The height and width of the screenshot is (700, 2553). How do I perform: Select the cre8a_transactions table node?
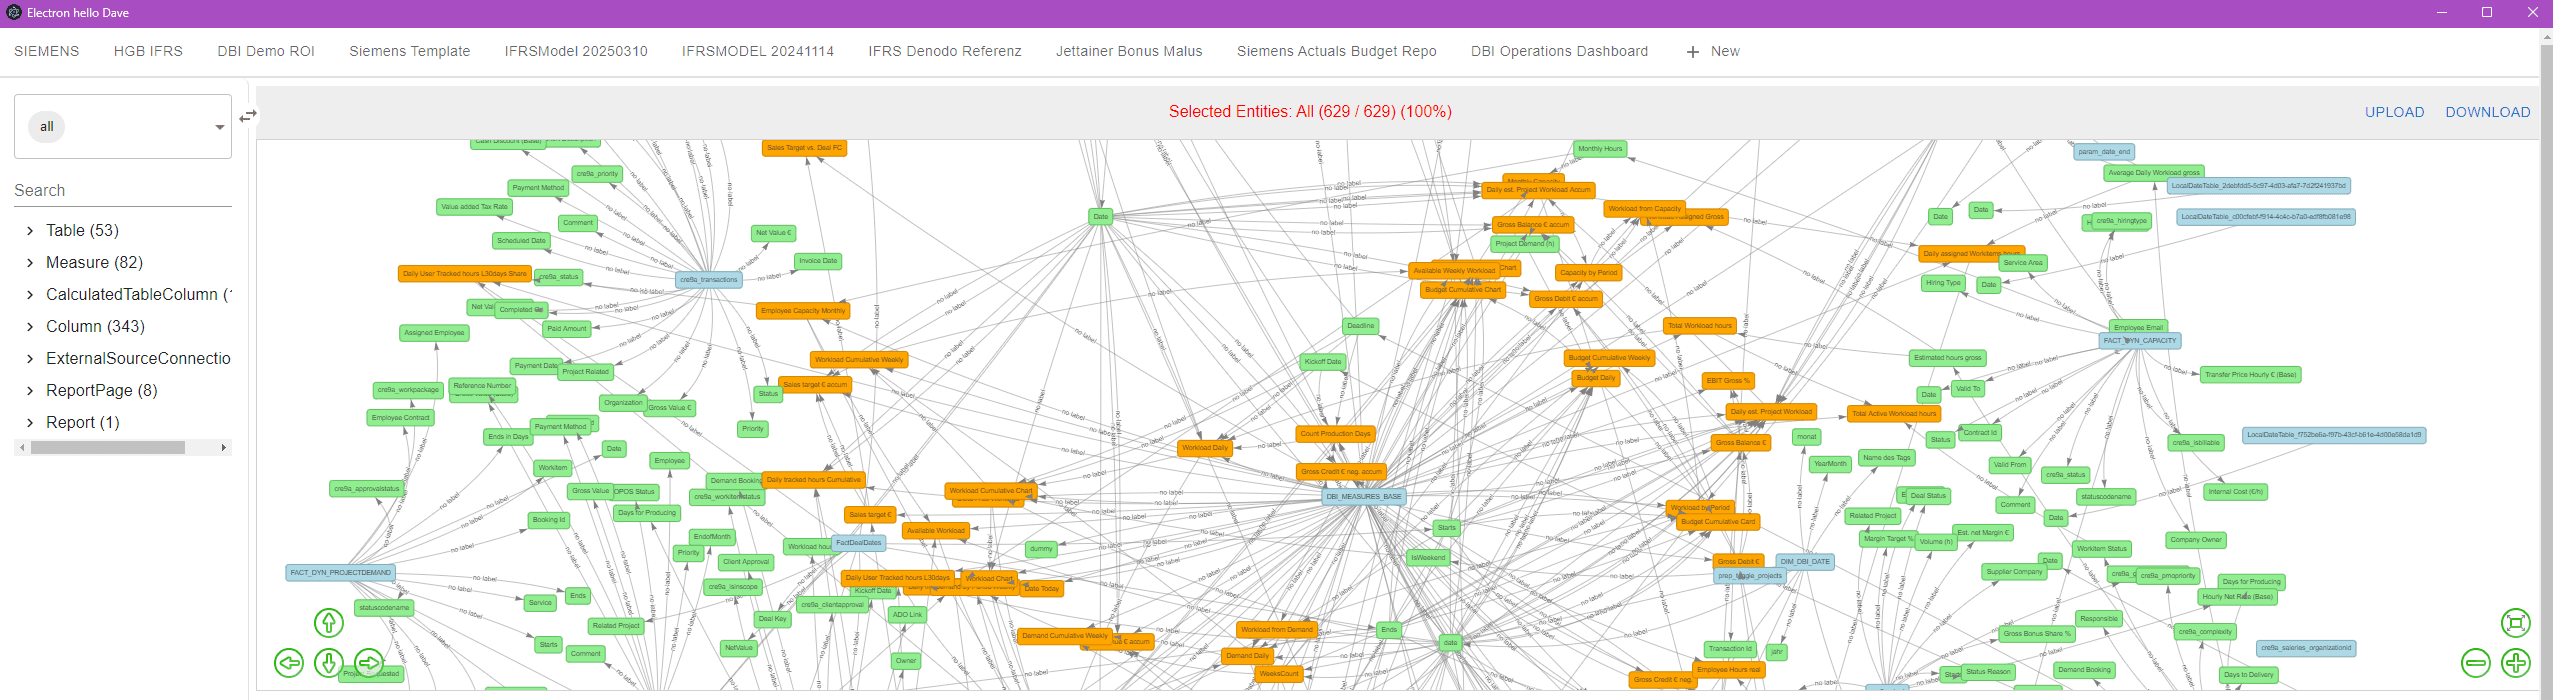(709, 280)
